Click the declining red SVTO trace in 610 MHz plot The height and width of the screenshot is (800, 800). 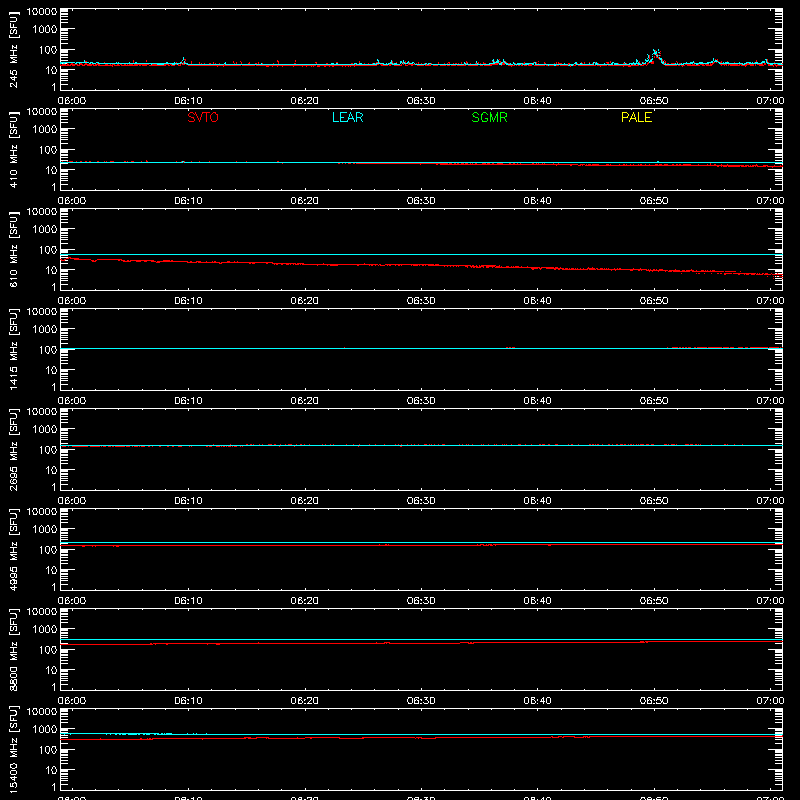coord(421,265)
